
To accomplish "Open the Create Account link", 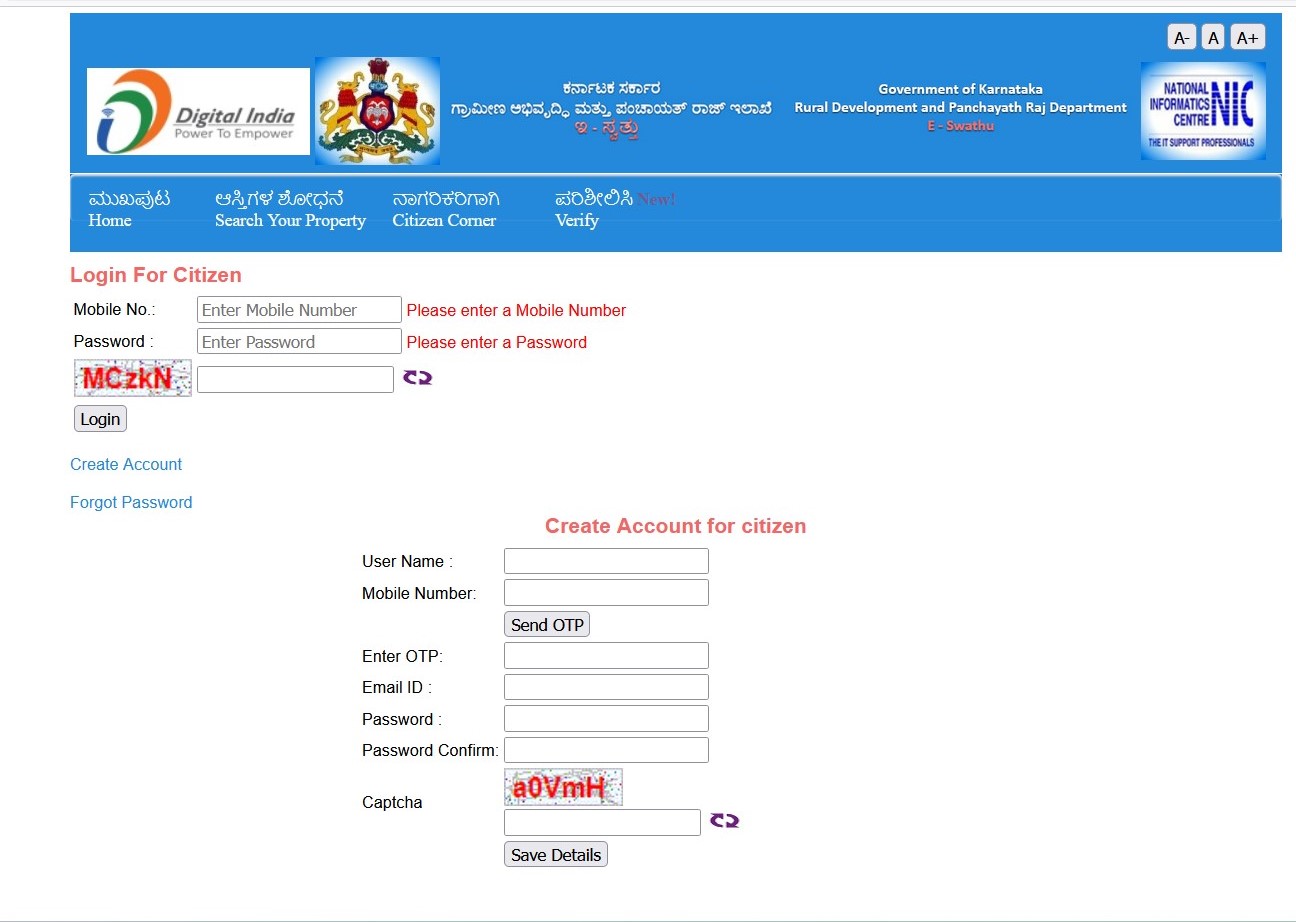I will 126,464.
